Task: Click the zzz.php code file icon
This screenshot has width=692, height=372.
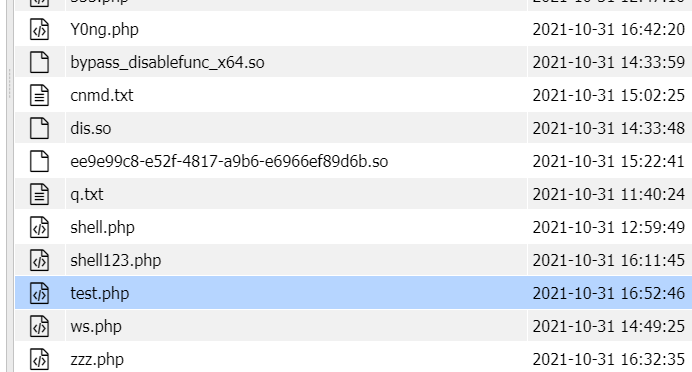Action: click(39, 360)
